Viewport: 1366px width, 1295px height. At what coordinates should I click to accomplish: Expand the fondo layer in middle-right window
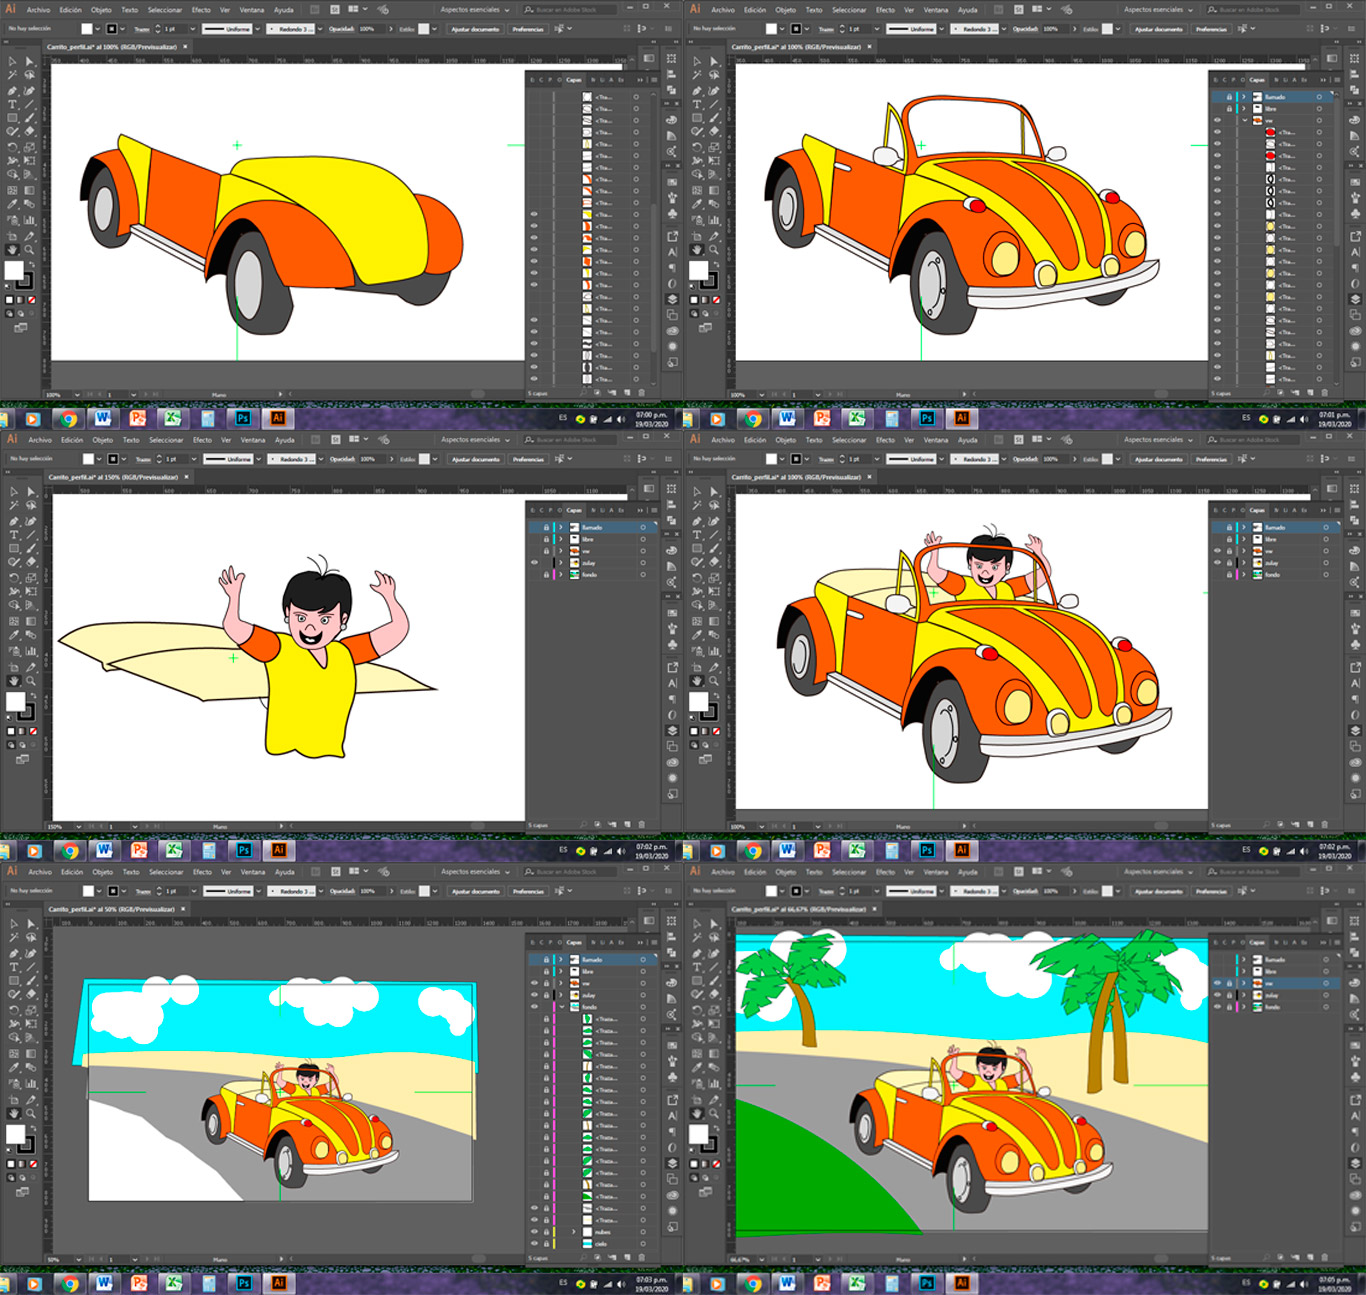1245,575
